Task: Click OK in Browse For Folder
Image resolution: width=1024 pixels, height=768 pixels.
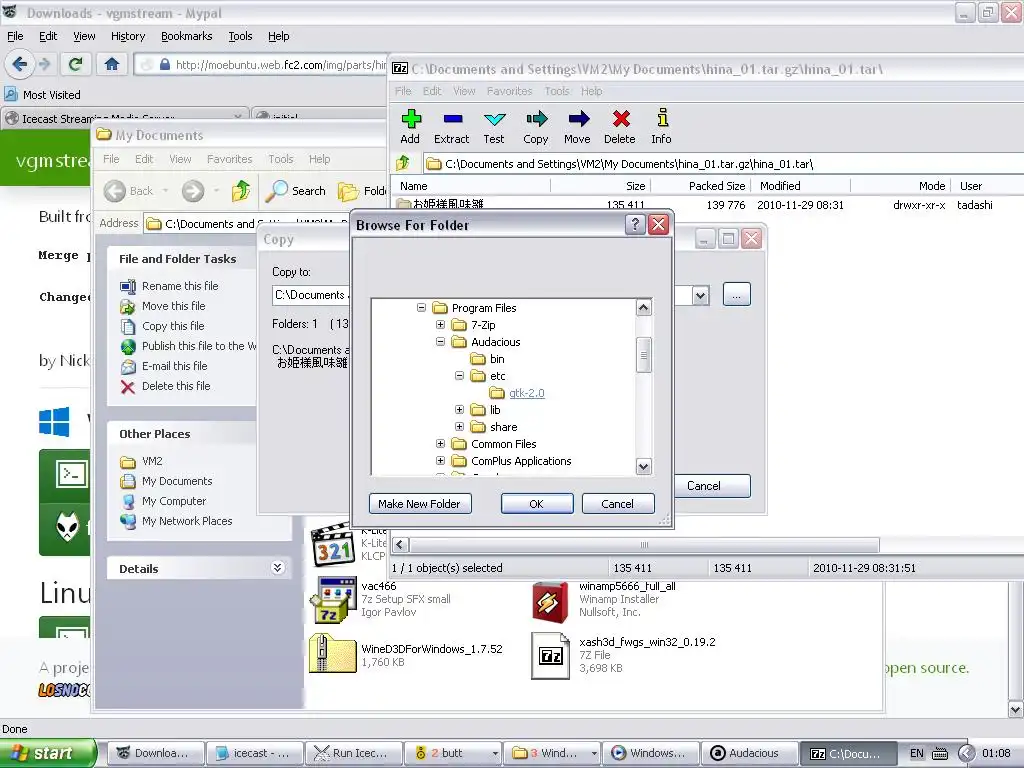Action: click(536, 504)
